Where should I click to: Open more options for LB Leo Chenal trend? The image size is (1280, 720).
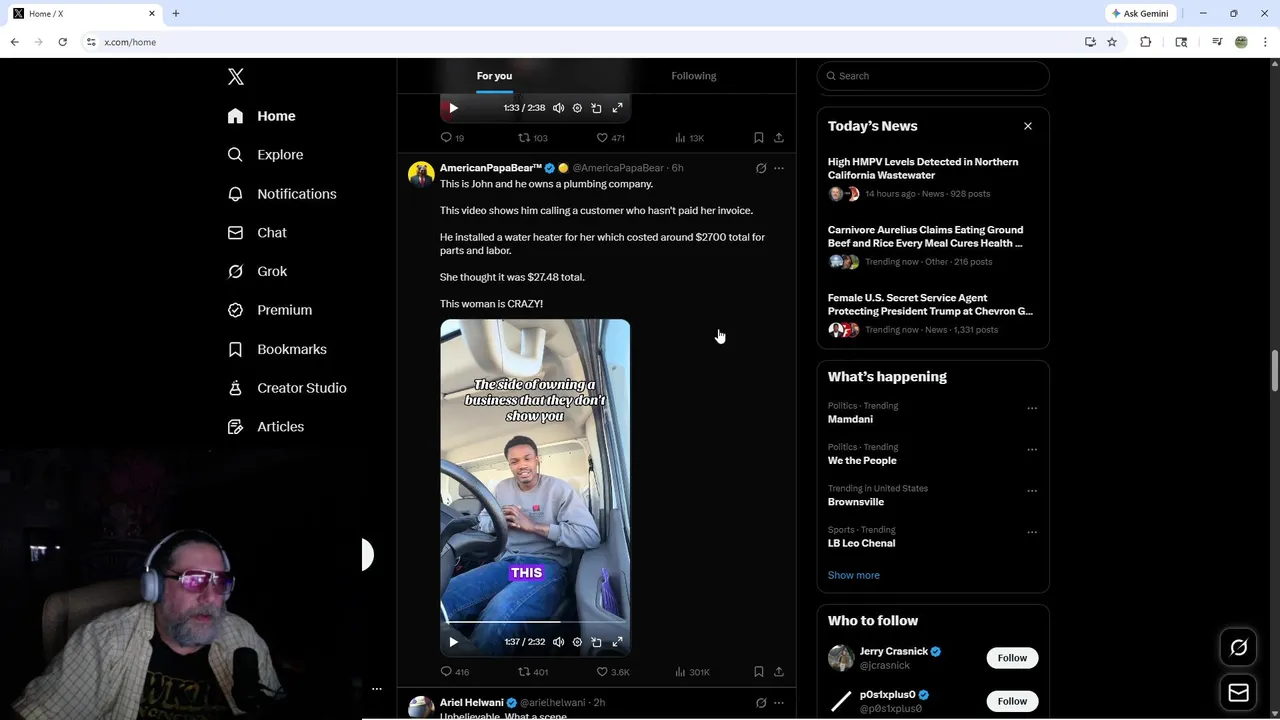tap(1032, 532)
